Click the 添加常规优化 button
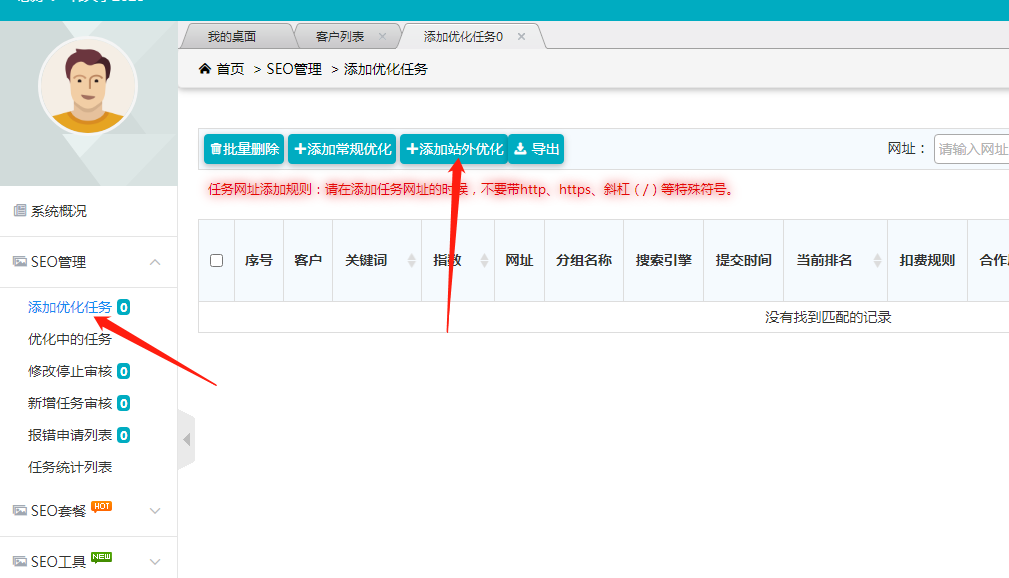Screen dimensions: 1009x578 pyautogui.click(x=342, y=150)
